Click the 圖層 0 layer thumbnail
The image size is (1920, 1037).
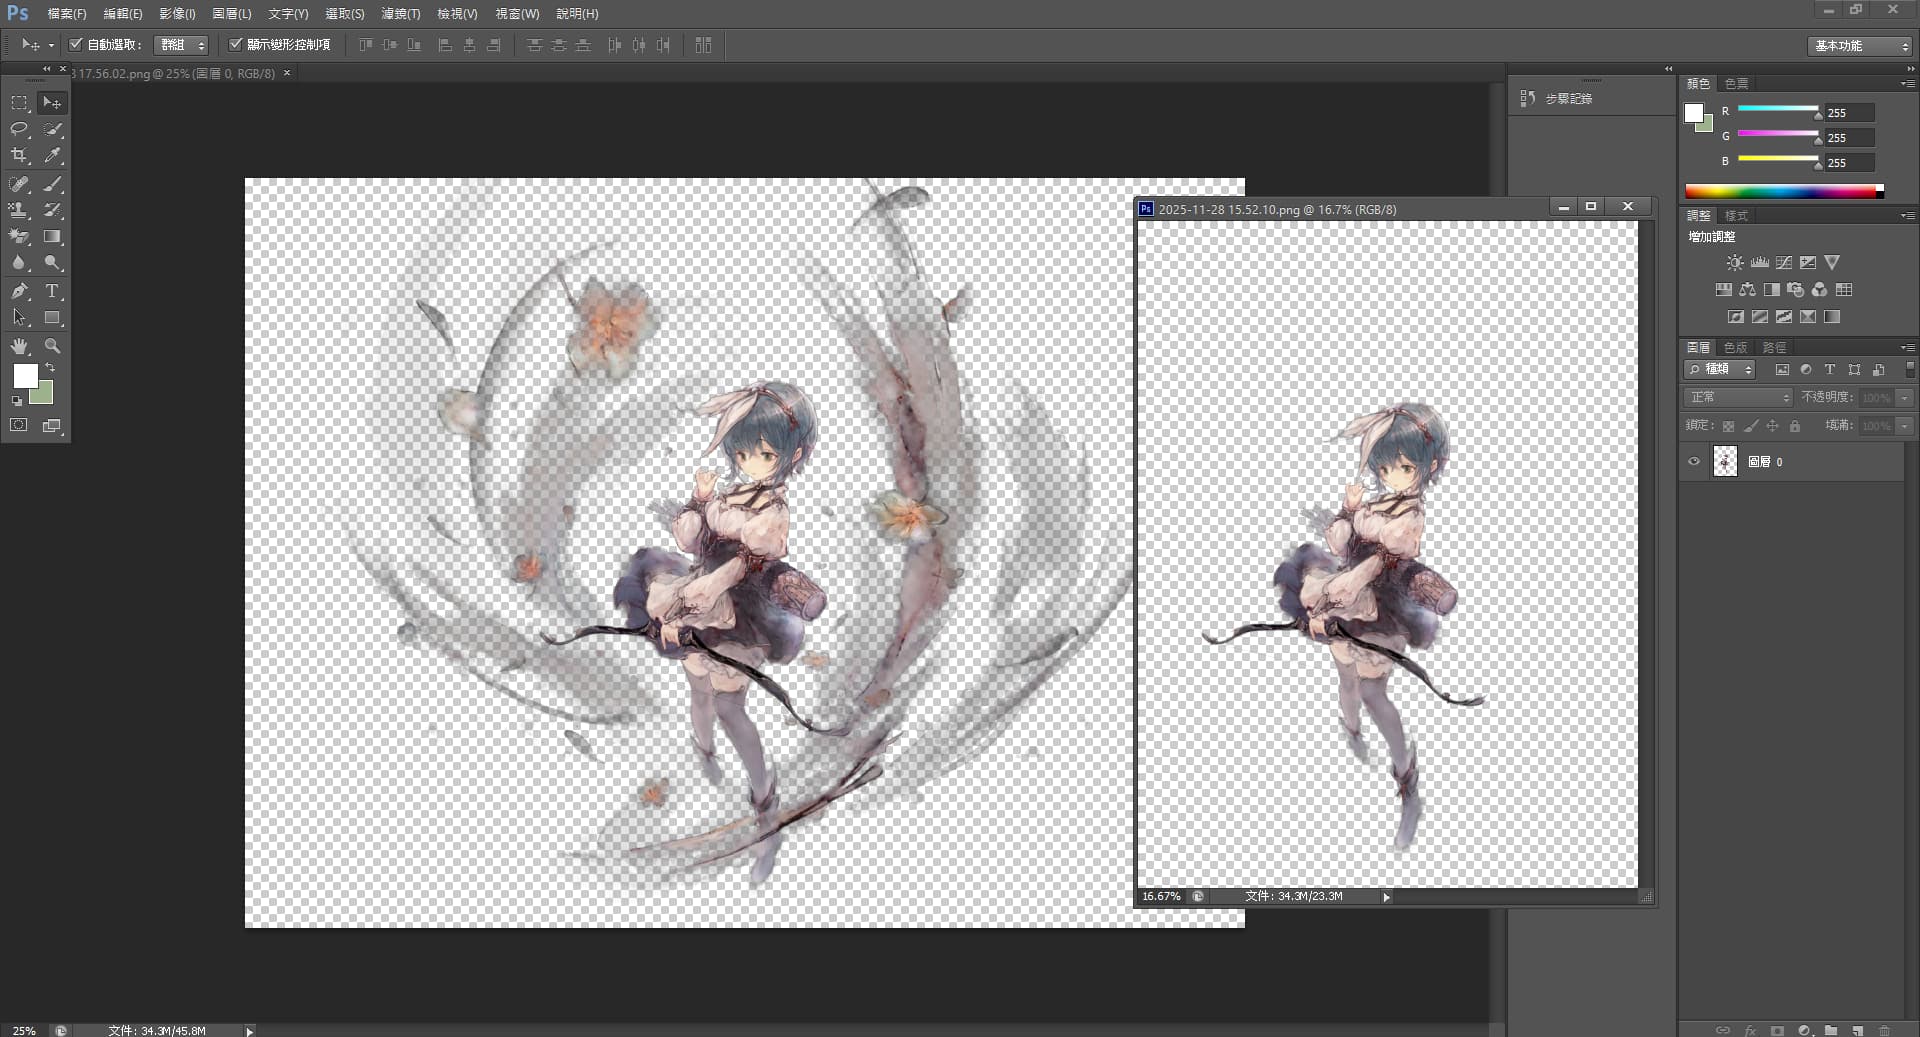point(1725,462)
